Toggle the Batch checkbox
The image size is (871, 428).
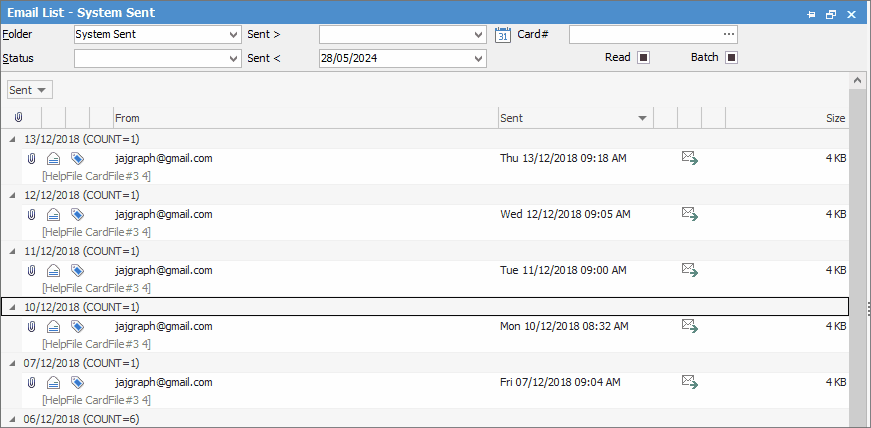point(731,57)
